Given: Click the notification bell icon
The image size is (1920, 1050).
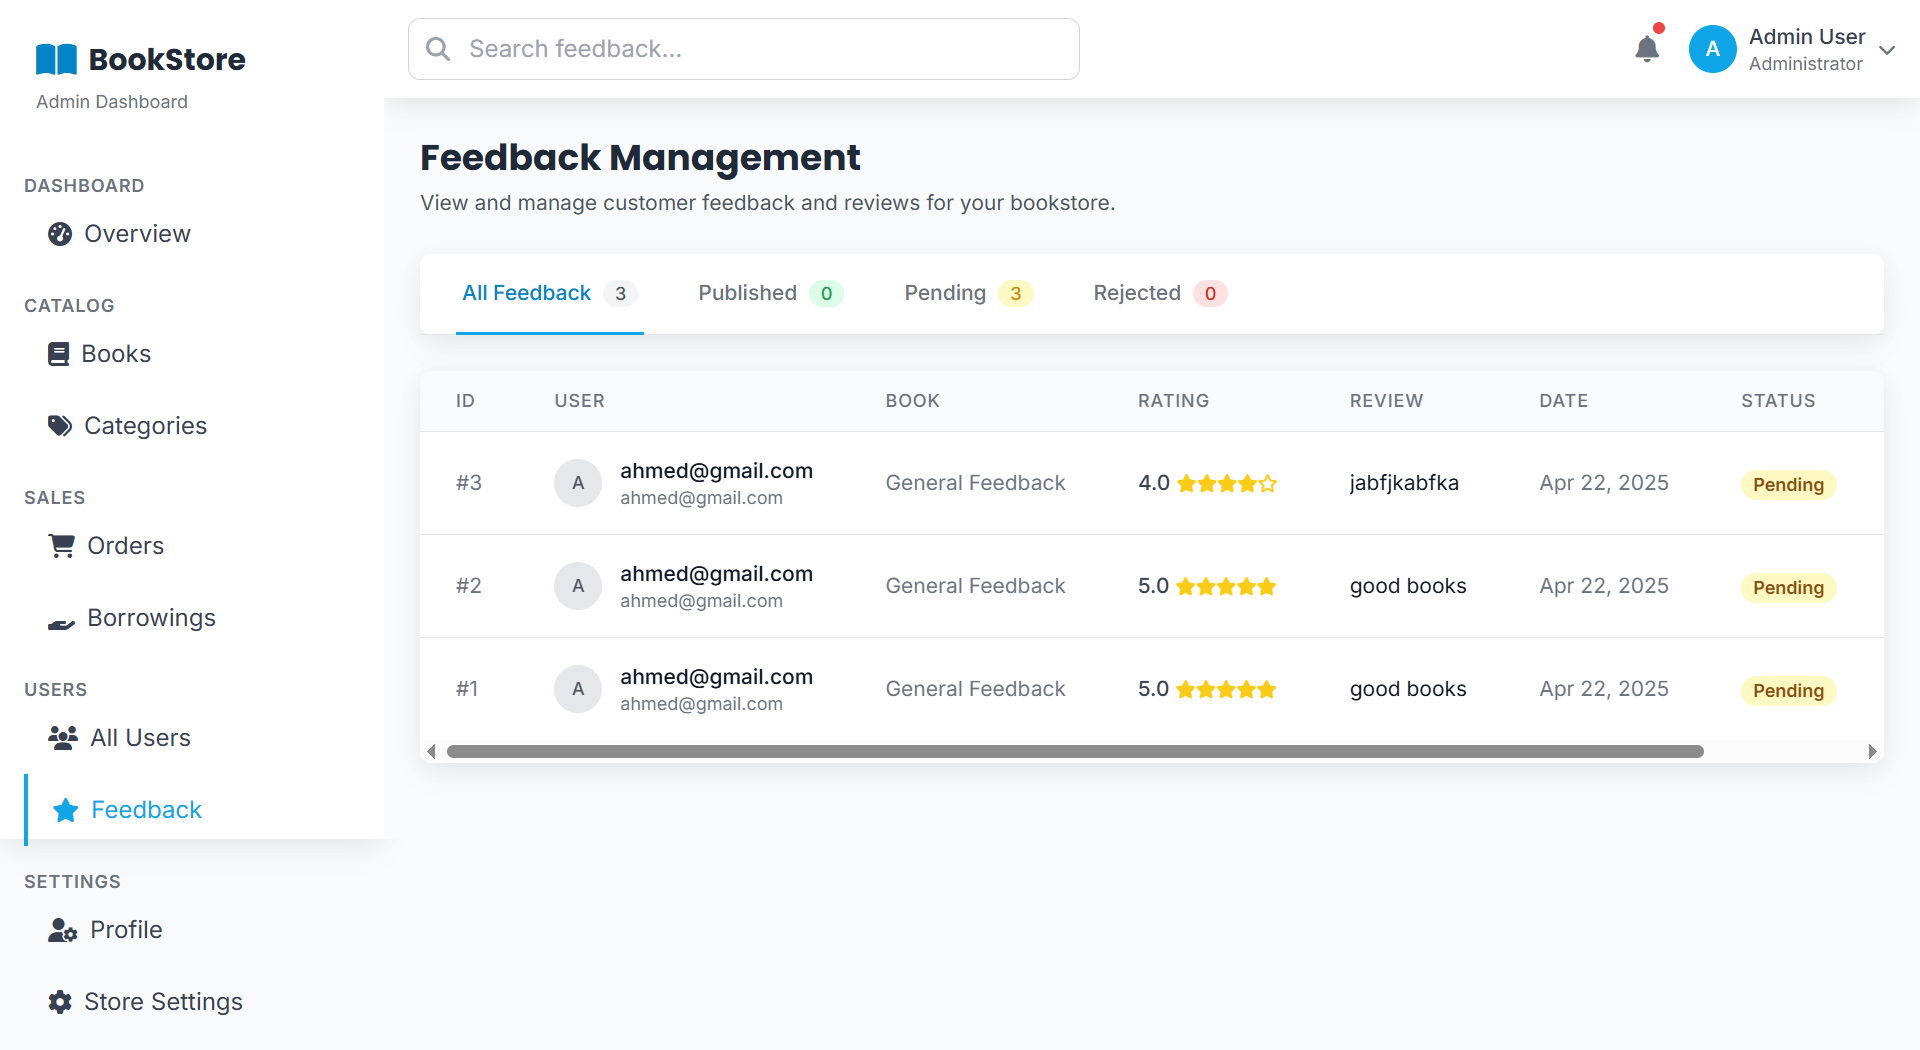Looking at the screenshot, I should click(x=1646, y=49).
